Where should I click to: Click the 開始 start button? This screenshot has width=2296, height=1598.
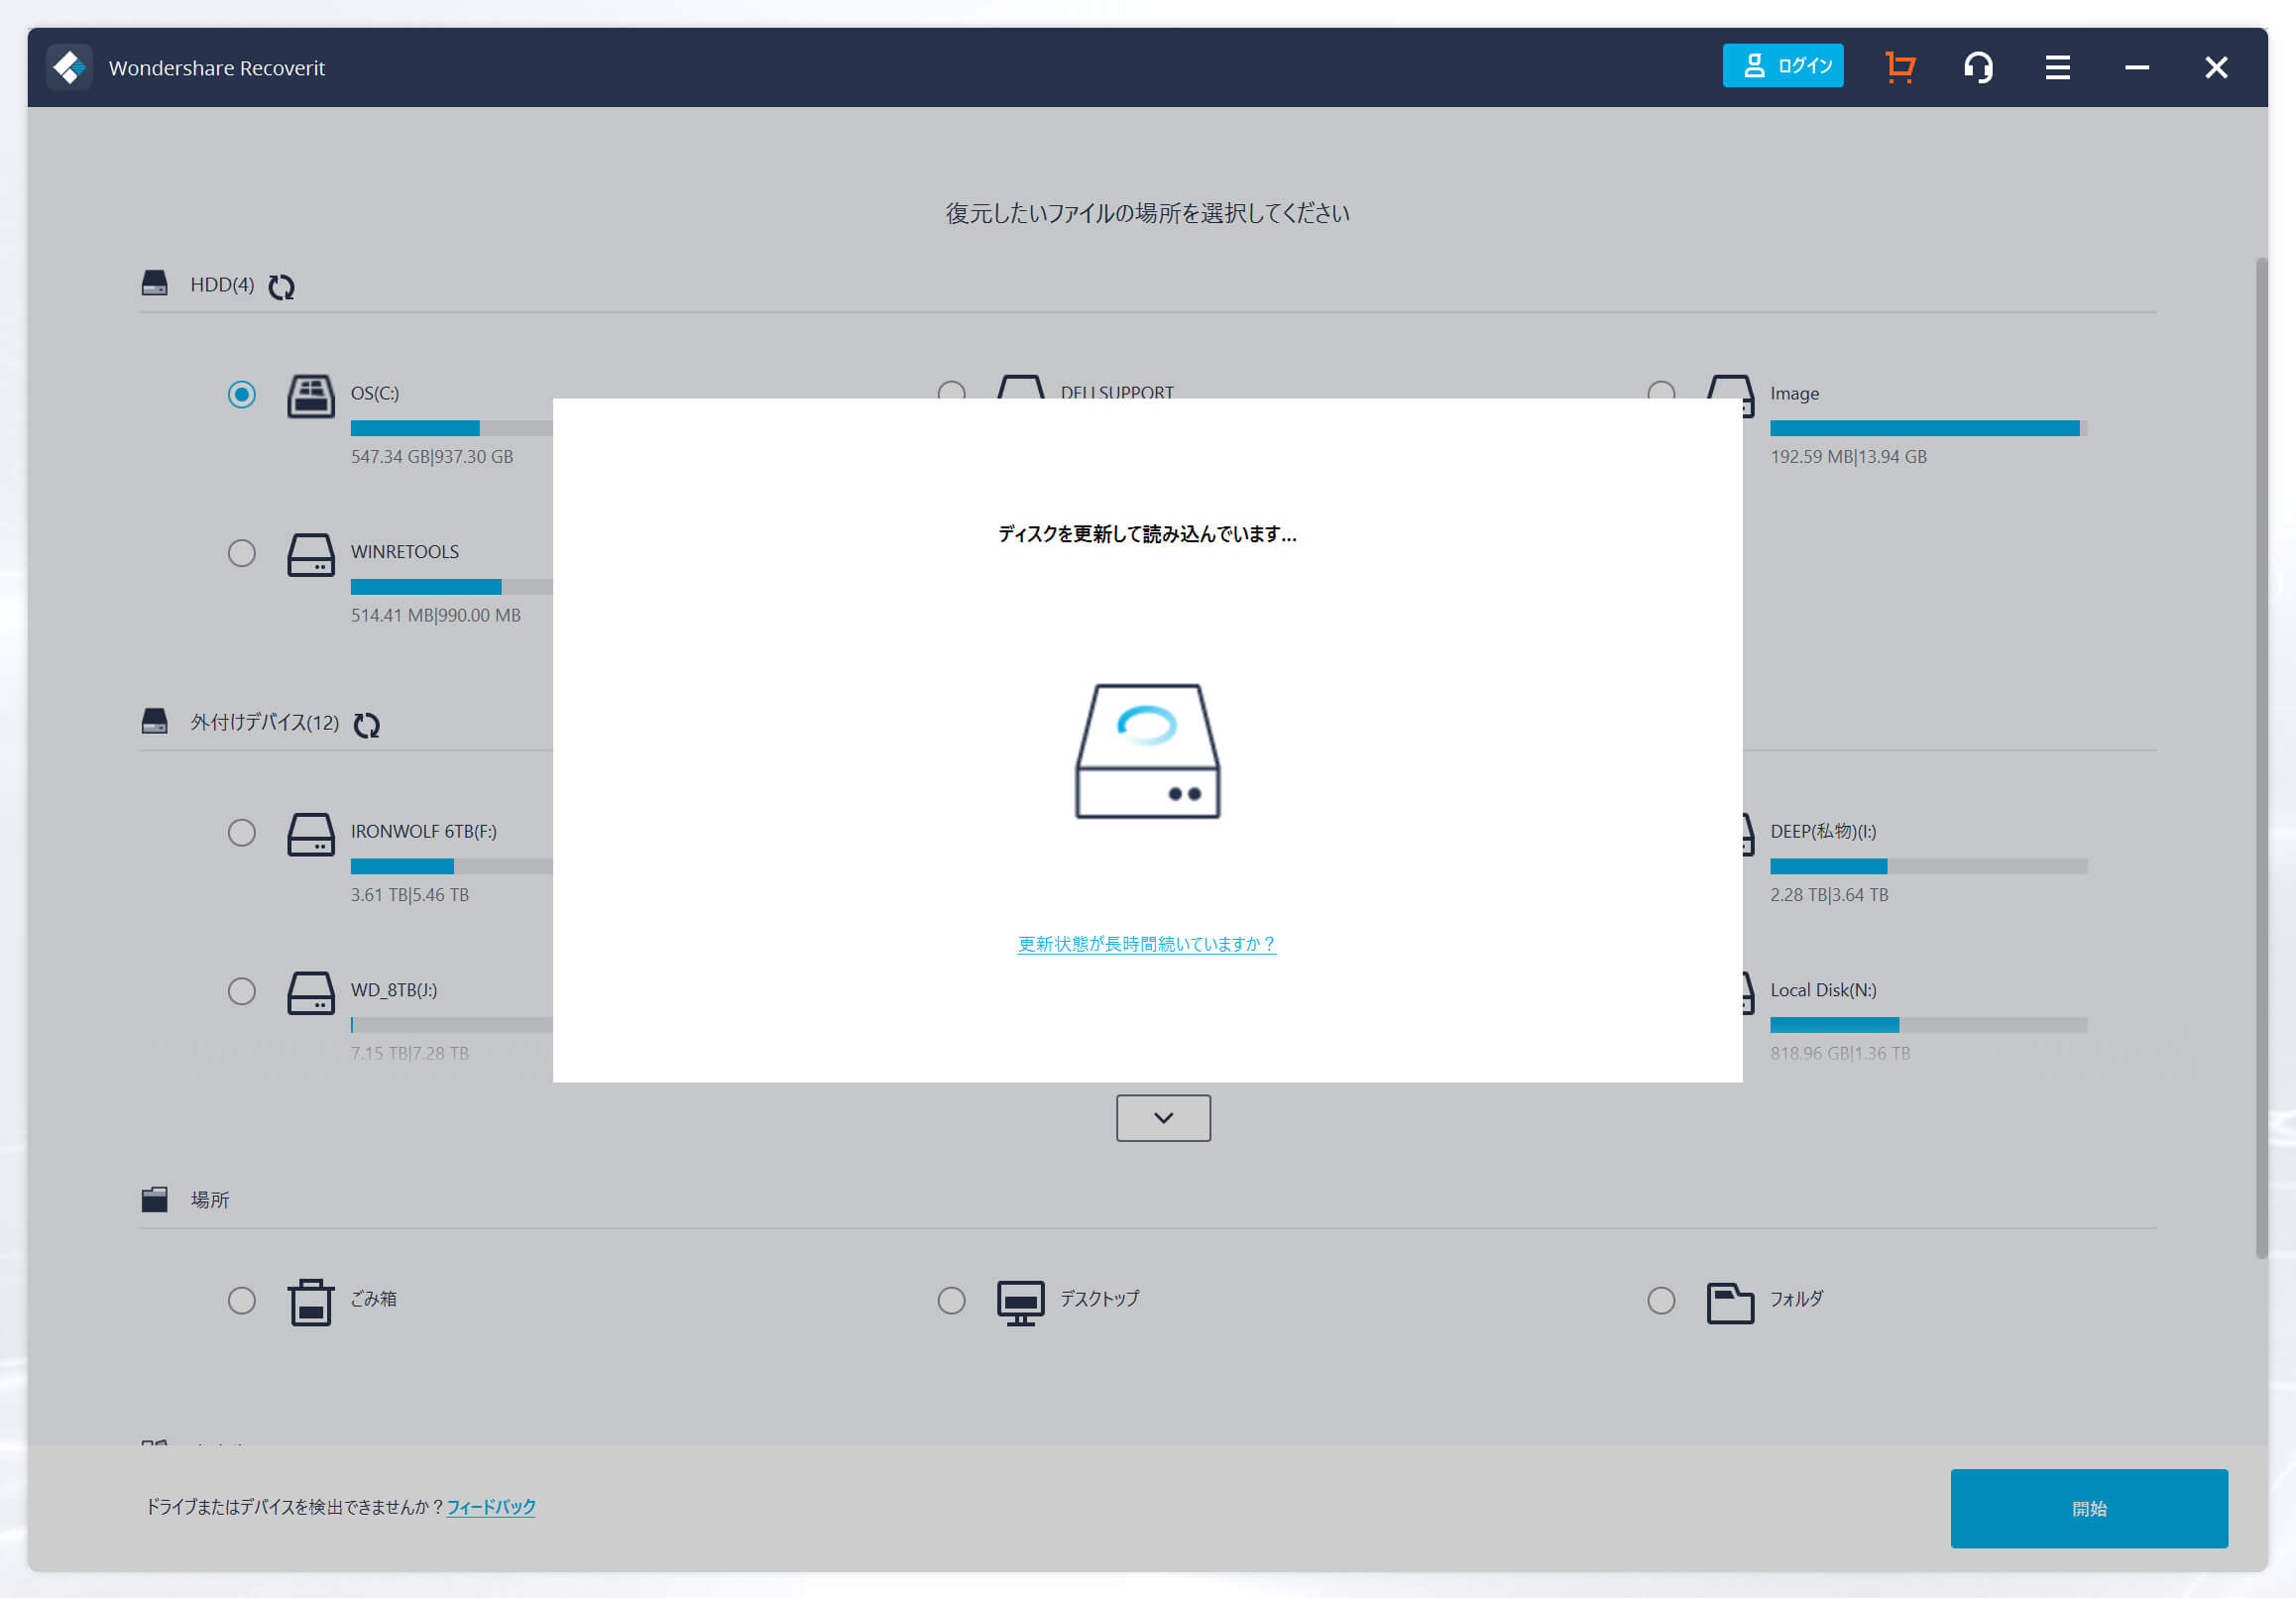(x=2089, y=1508)
